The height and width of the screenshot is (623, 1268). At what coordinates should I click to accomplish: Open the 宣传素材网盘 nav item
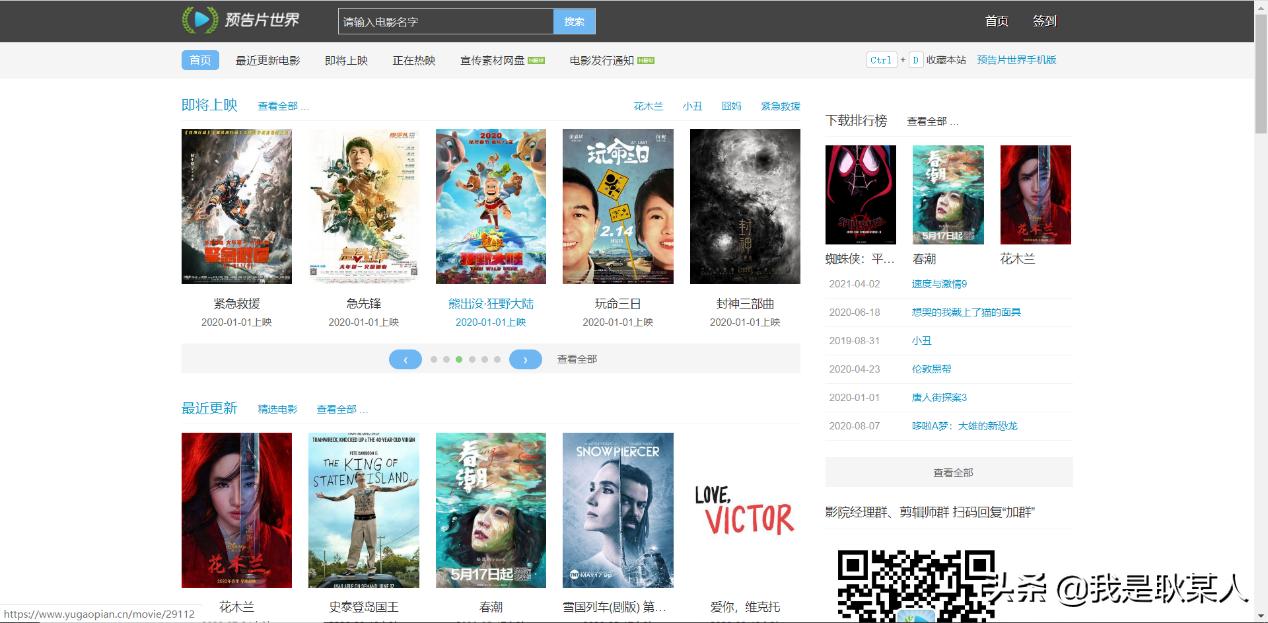492,60
